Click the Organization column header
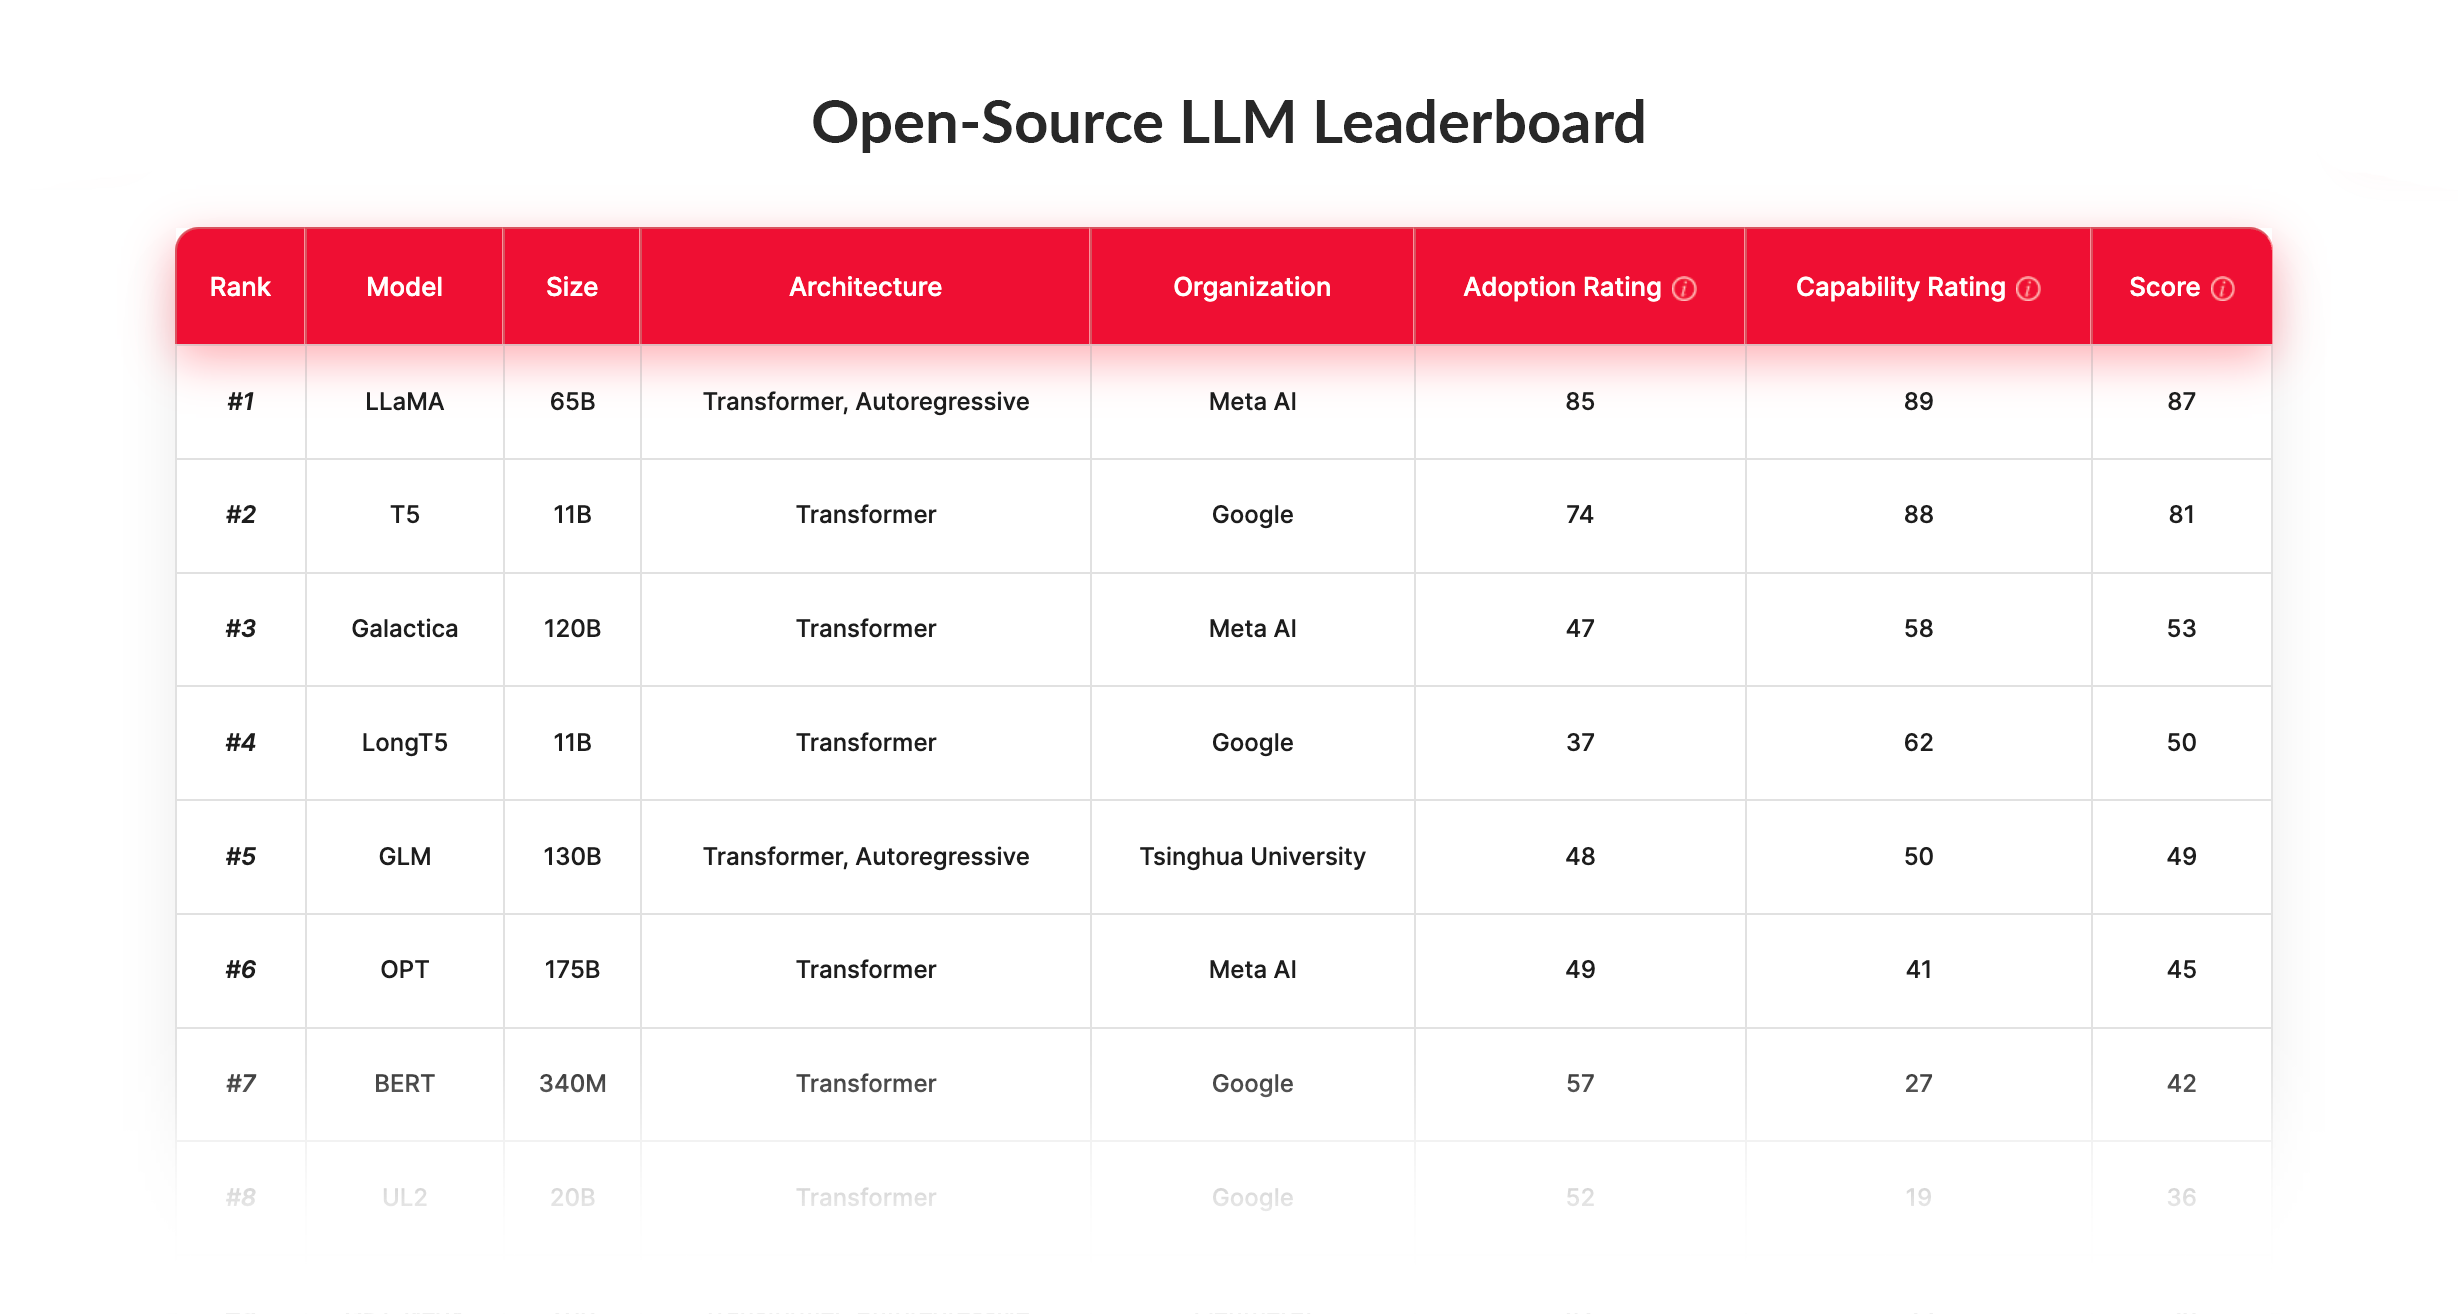This screenshot has height=1314, width=2458. (1252, 287)
